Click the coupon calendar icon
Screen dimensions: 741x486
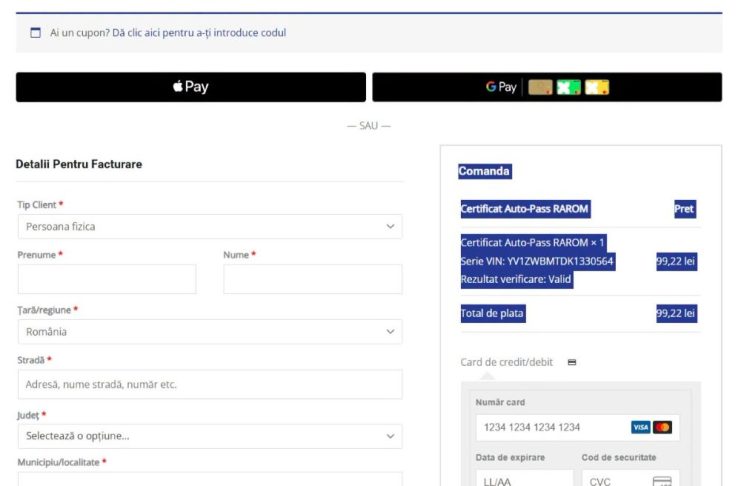tap(35, 33)
